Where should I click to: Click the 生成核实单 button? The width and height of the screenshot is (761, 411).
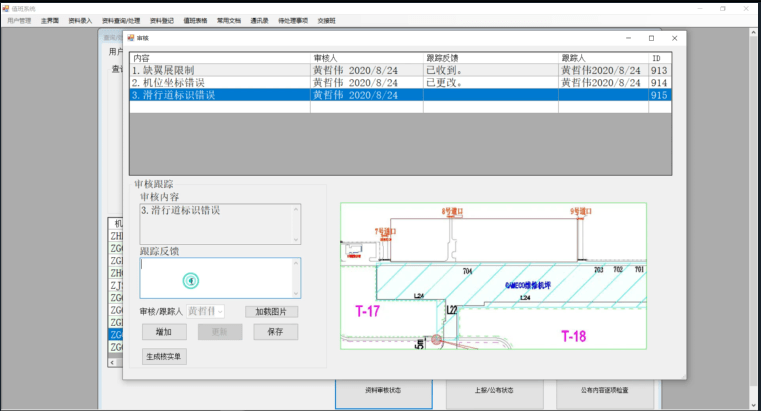(x=164, y=357)
